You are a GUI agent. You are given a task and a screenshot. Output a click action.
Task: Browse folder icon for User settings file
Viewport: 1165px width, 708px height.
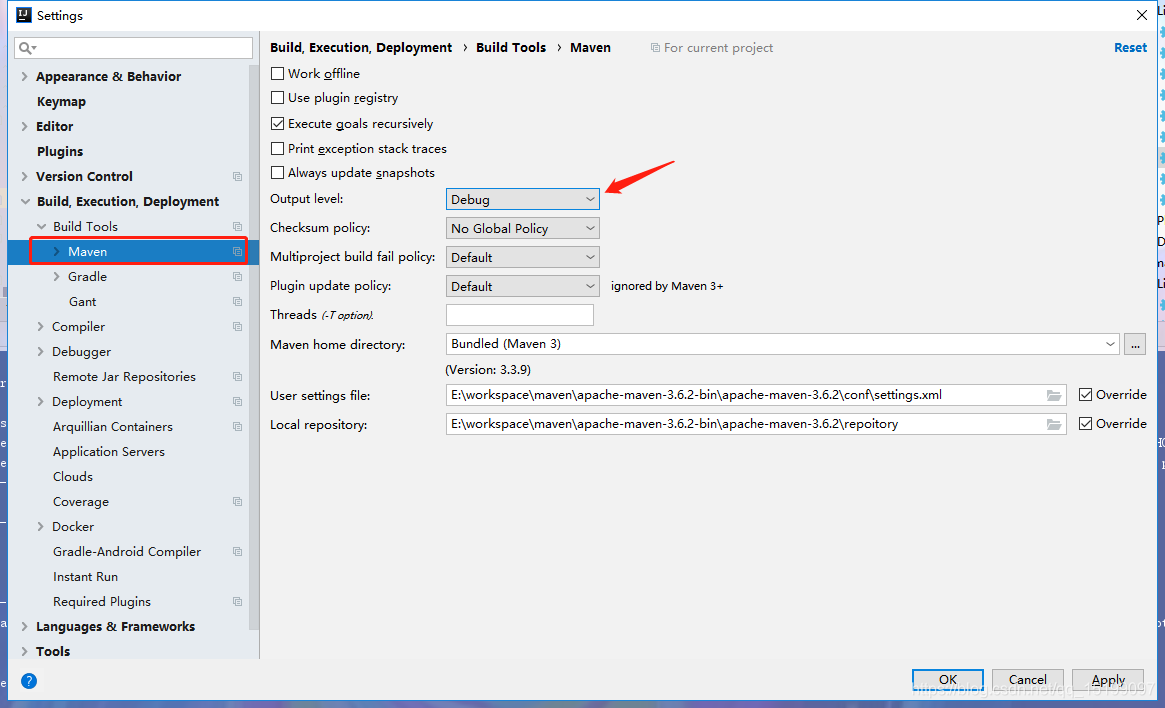click(1054, 395)
